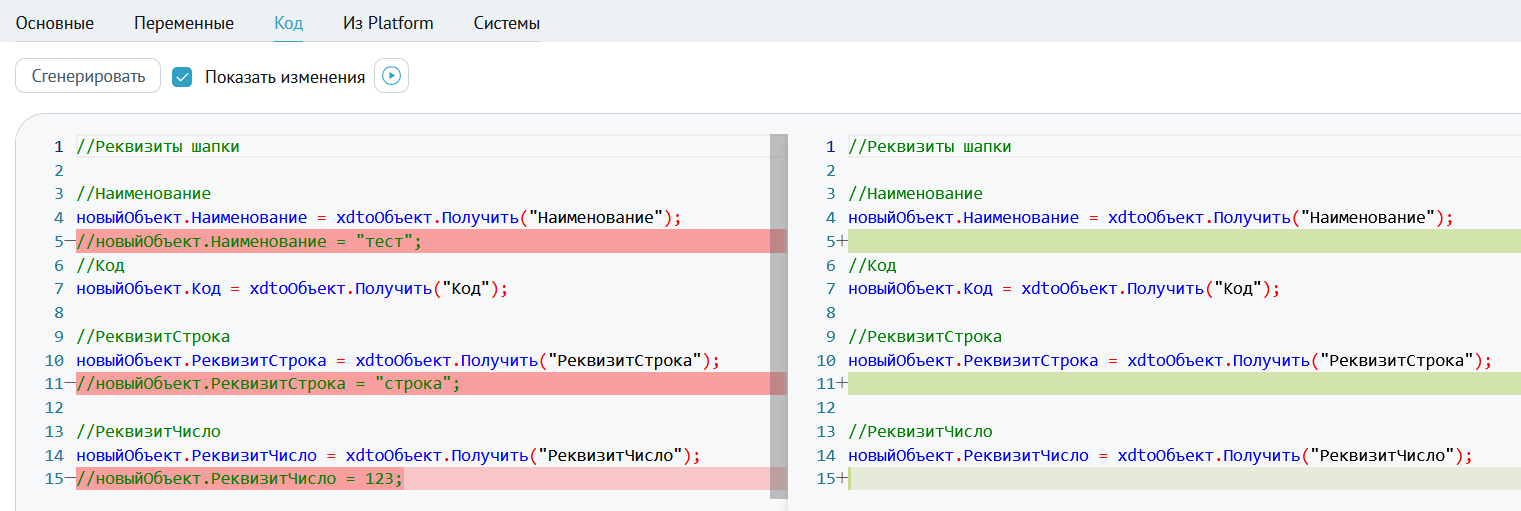Viewport: 1521px width, 511px height.
Task: Click "//РеквизитСтрока" comment in right pane
Action: point(925,337)
